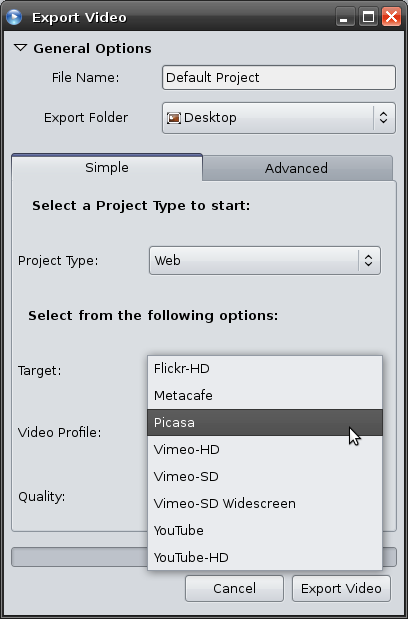Choose YouTube from the list
408x619 pixels.
coord(265,530)
